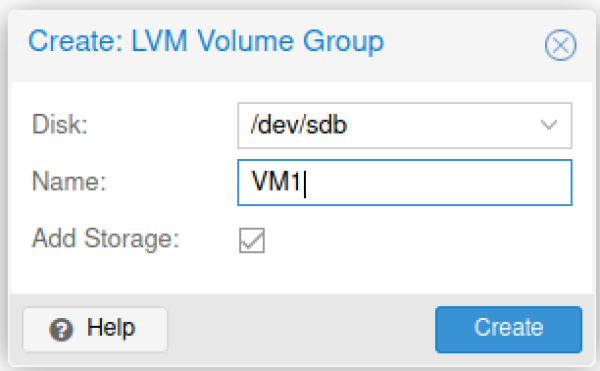The image size is (600, 371).
Task: Click the word Help beside the question icon
Action: [111, 328]
